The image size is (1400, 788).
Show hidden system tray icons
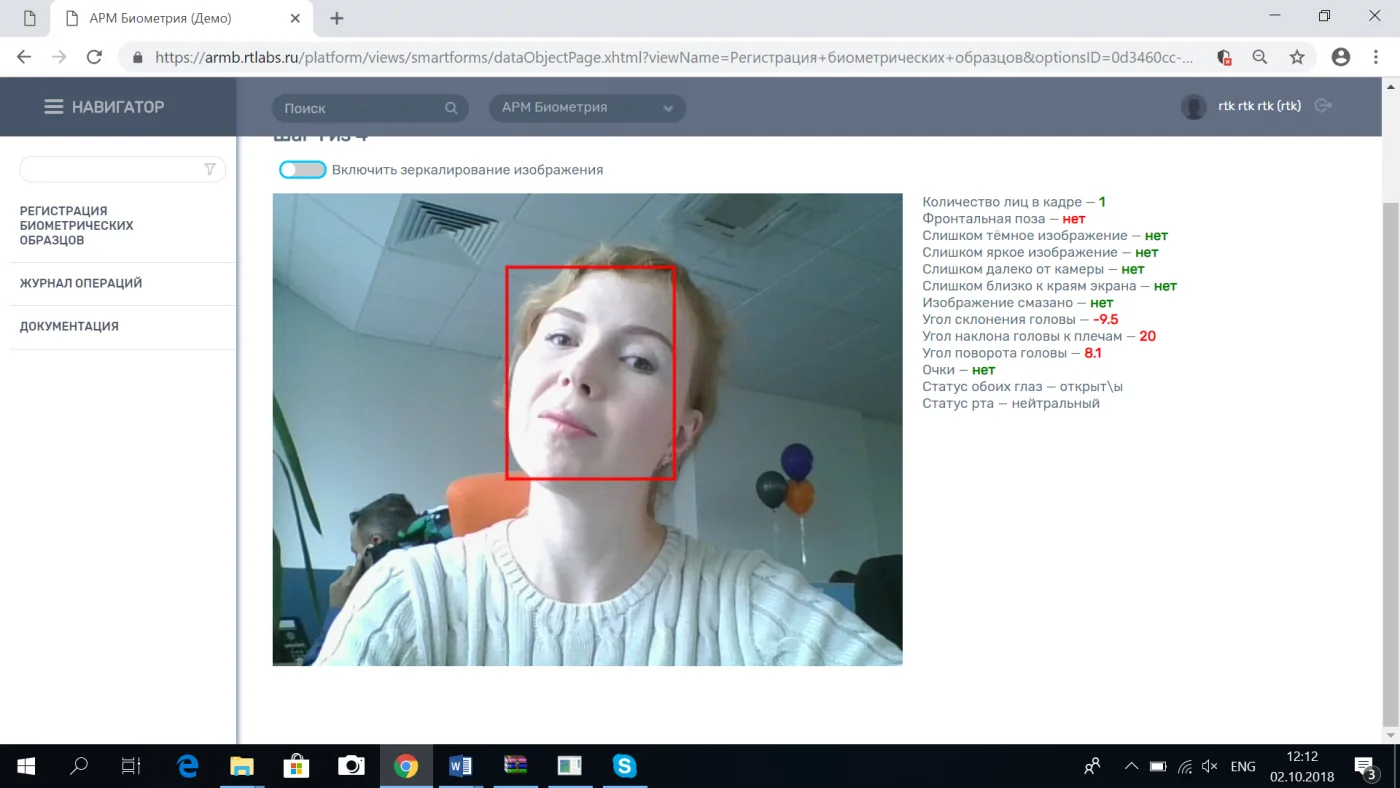1131,766
